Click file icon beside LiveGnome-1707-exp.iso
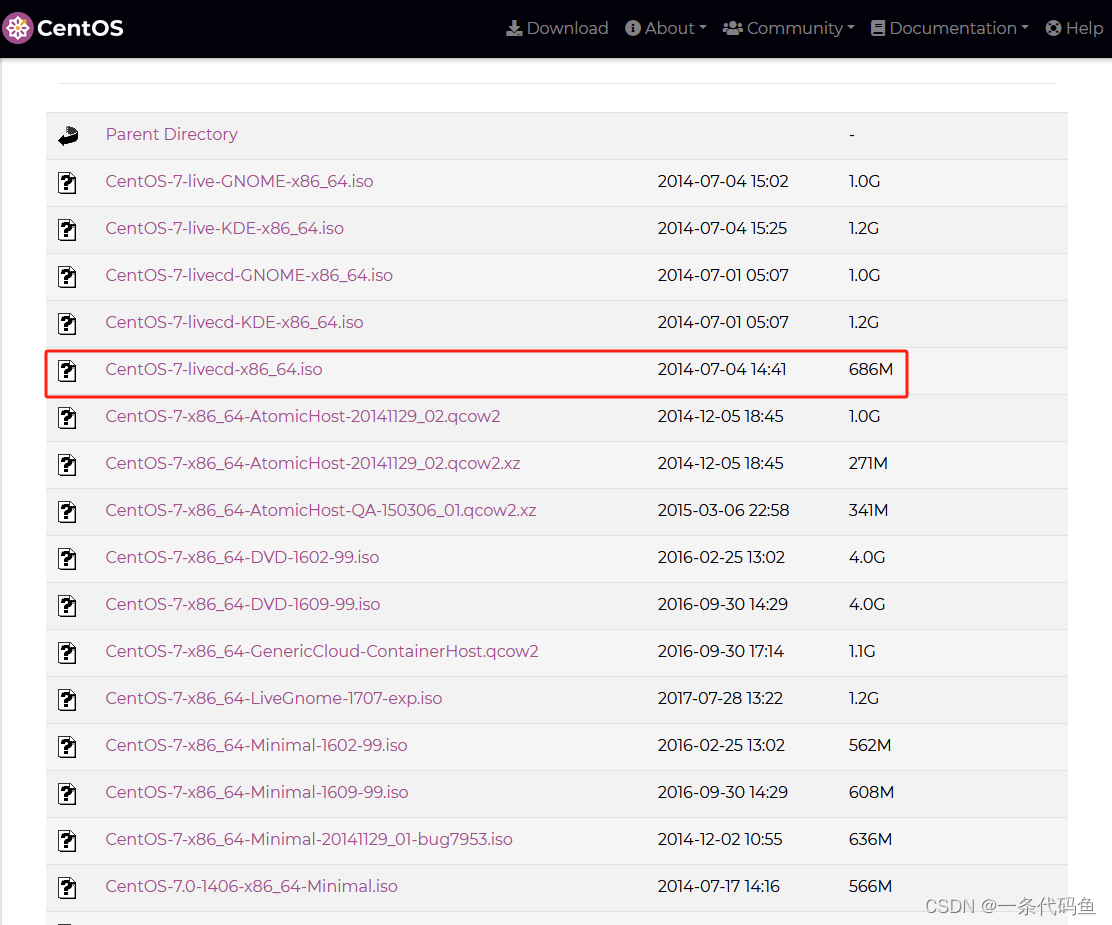Viewport: 1112px width, 925px height. point(67,700)
